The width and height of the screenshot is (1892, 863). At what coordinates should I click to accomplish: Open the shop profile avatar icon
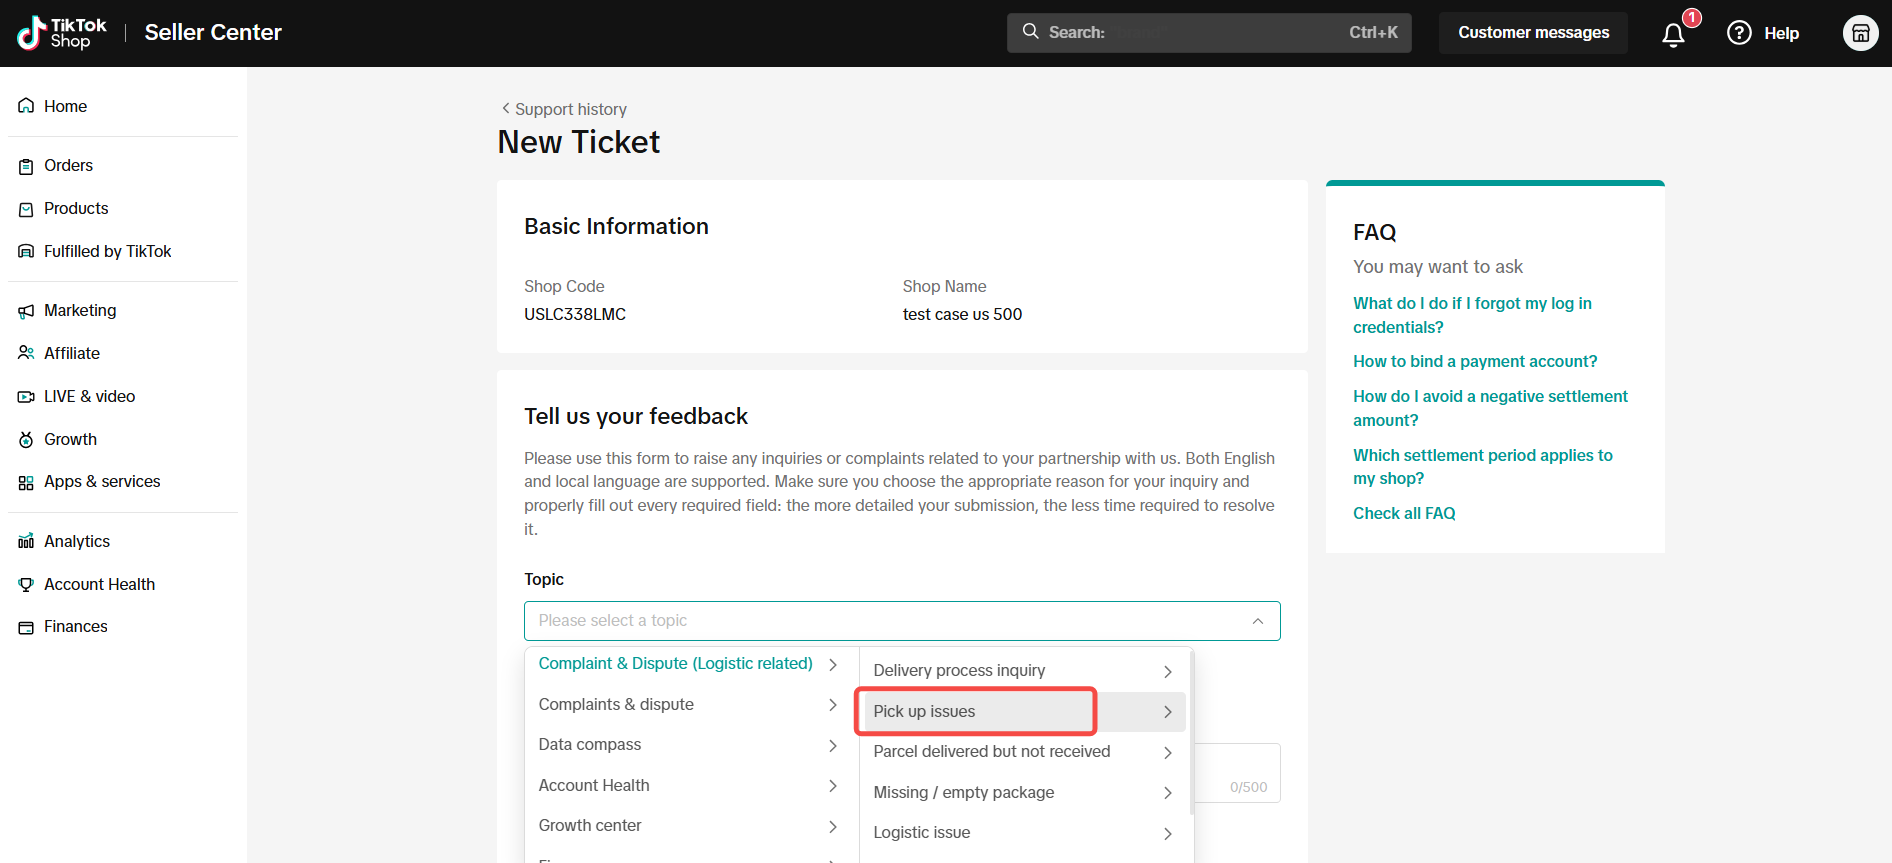click(1860, 33)
